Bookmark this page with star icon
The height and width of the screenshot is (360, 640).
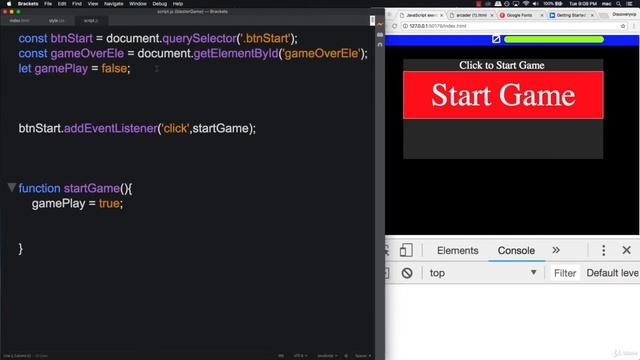pyautogui.click(x=623, y=26)
